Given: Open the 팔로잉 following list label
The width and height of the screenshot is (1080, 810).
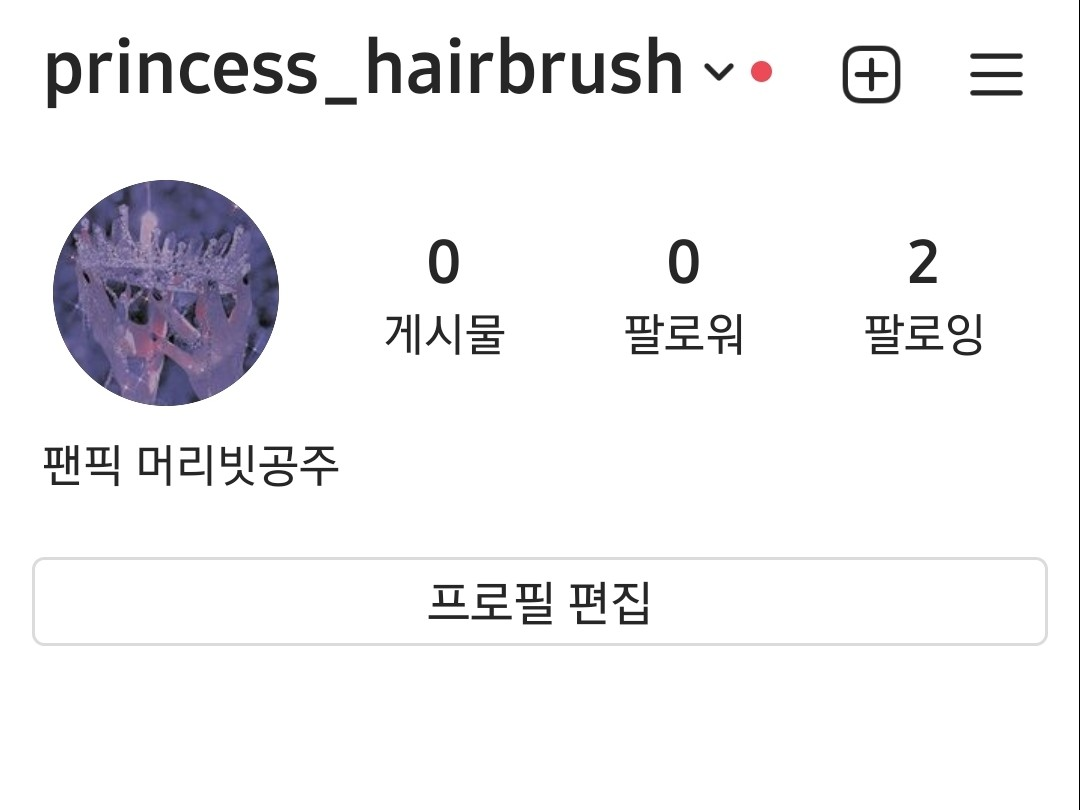Looking at the screenshot, I should coord(923,334).
